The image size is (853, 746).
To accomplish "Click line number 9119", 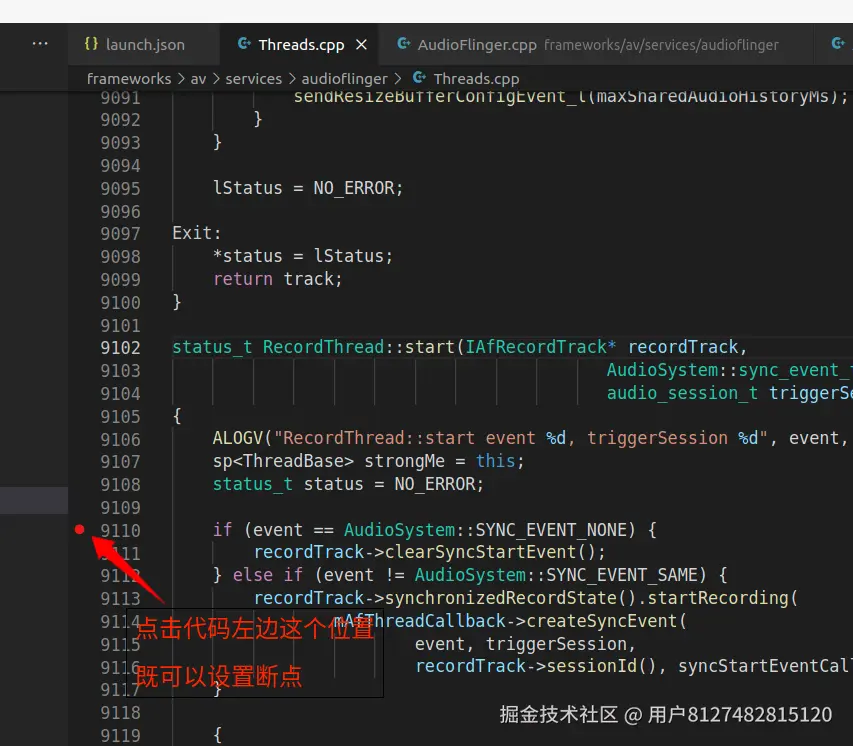I will (x=120, y=736).
